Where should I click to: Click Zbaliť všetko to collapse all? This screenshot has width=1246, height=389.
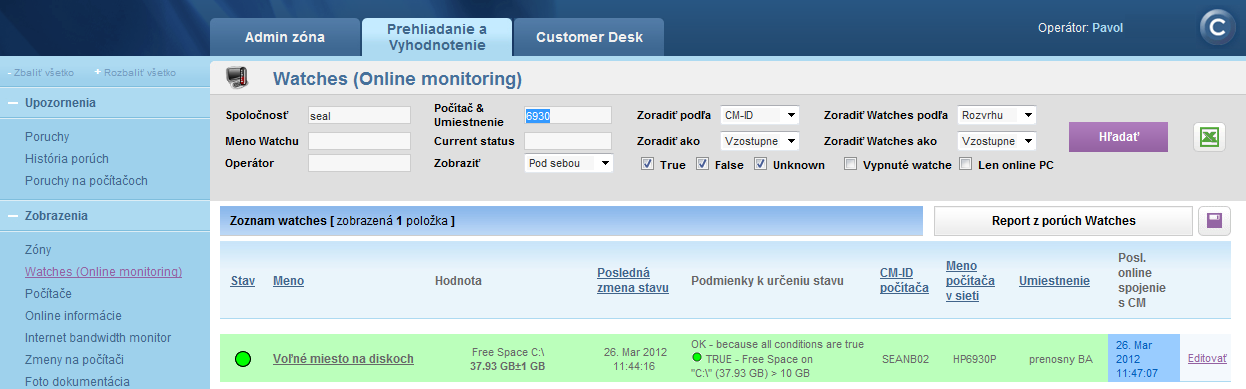(42, 72)
